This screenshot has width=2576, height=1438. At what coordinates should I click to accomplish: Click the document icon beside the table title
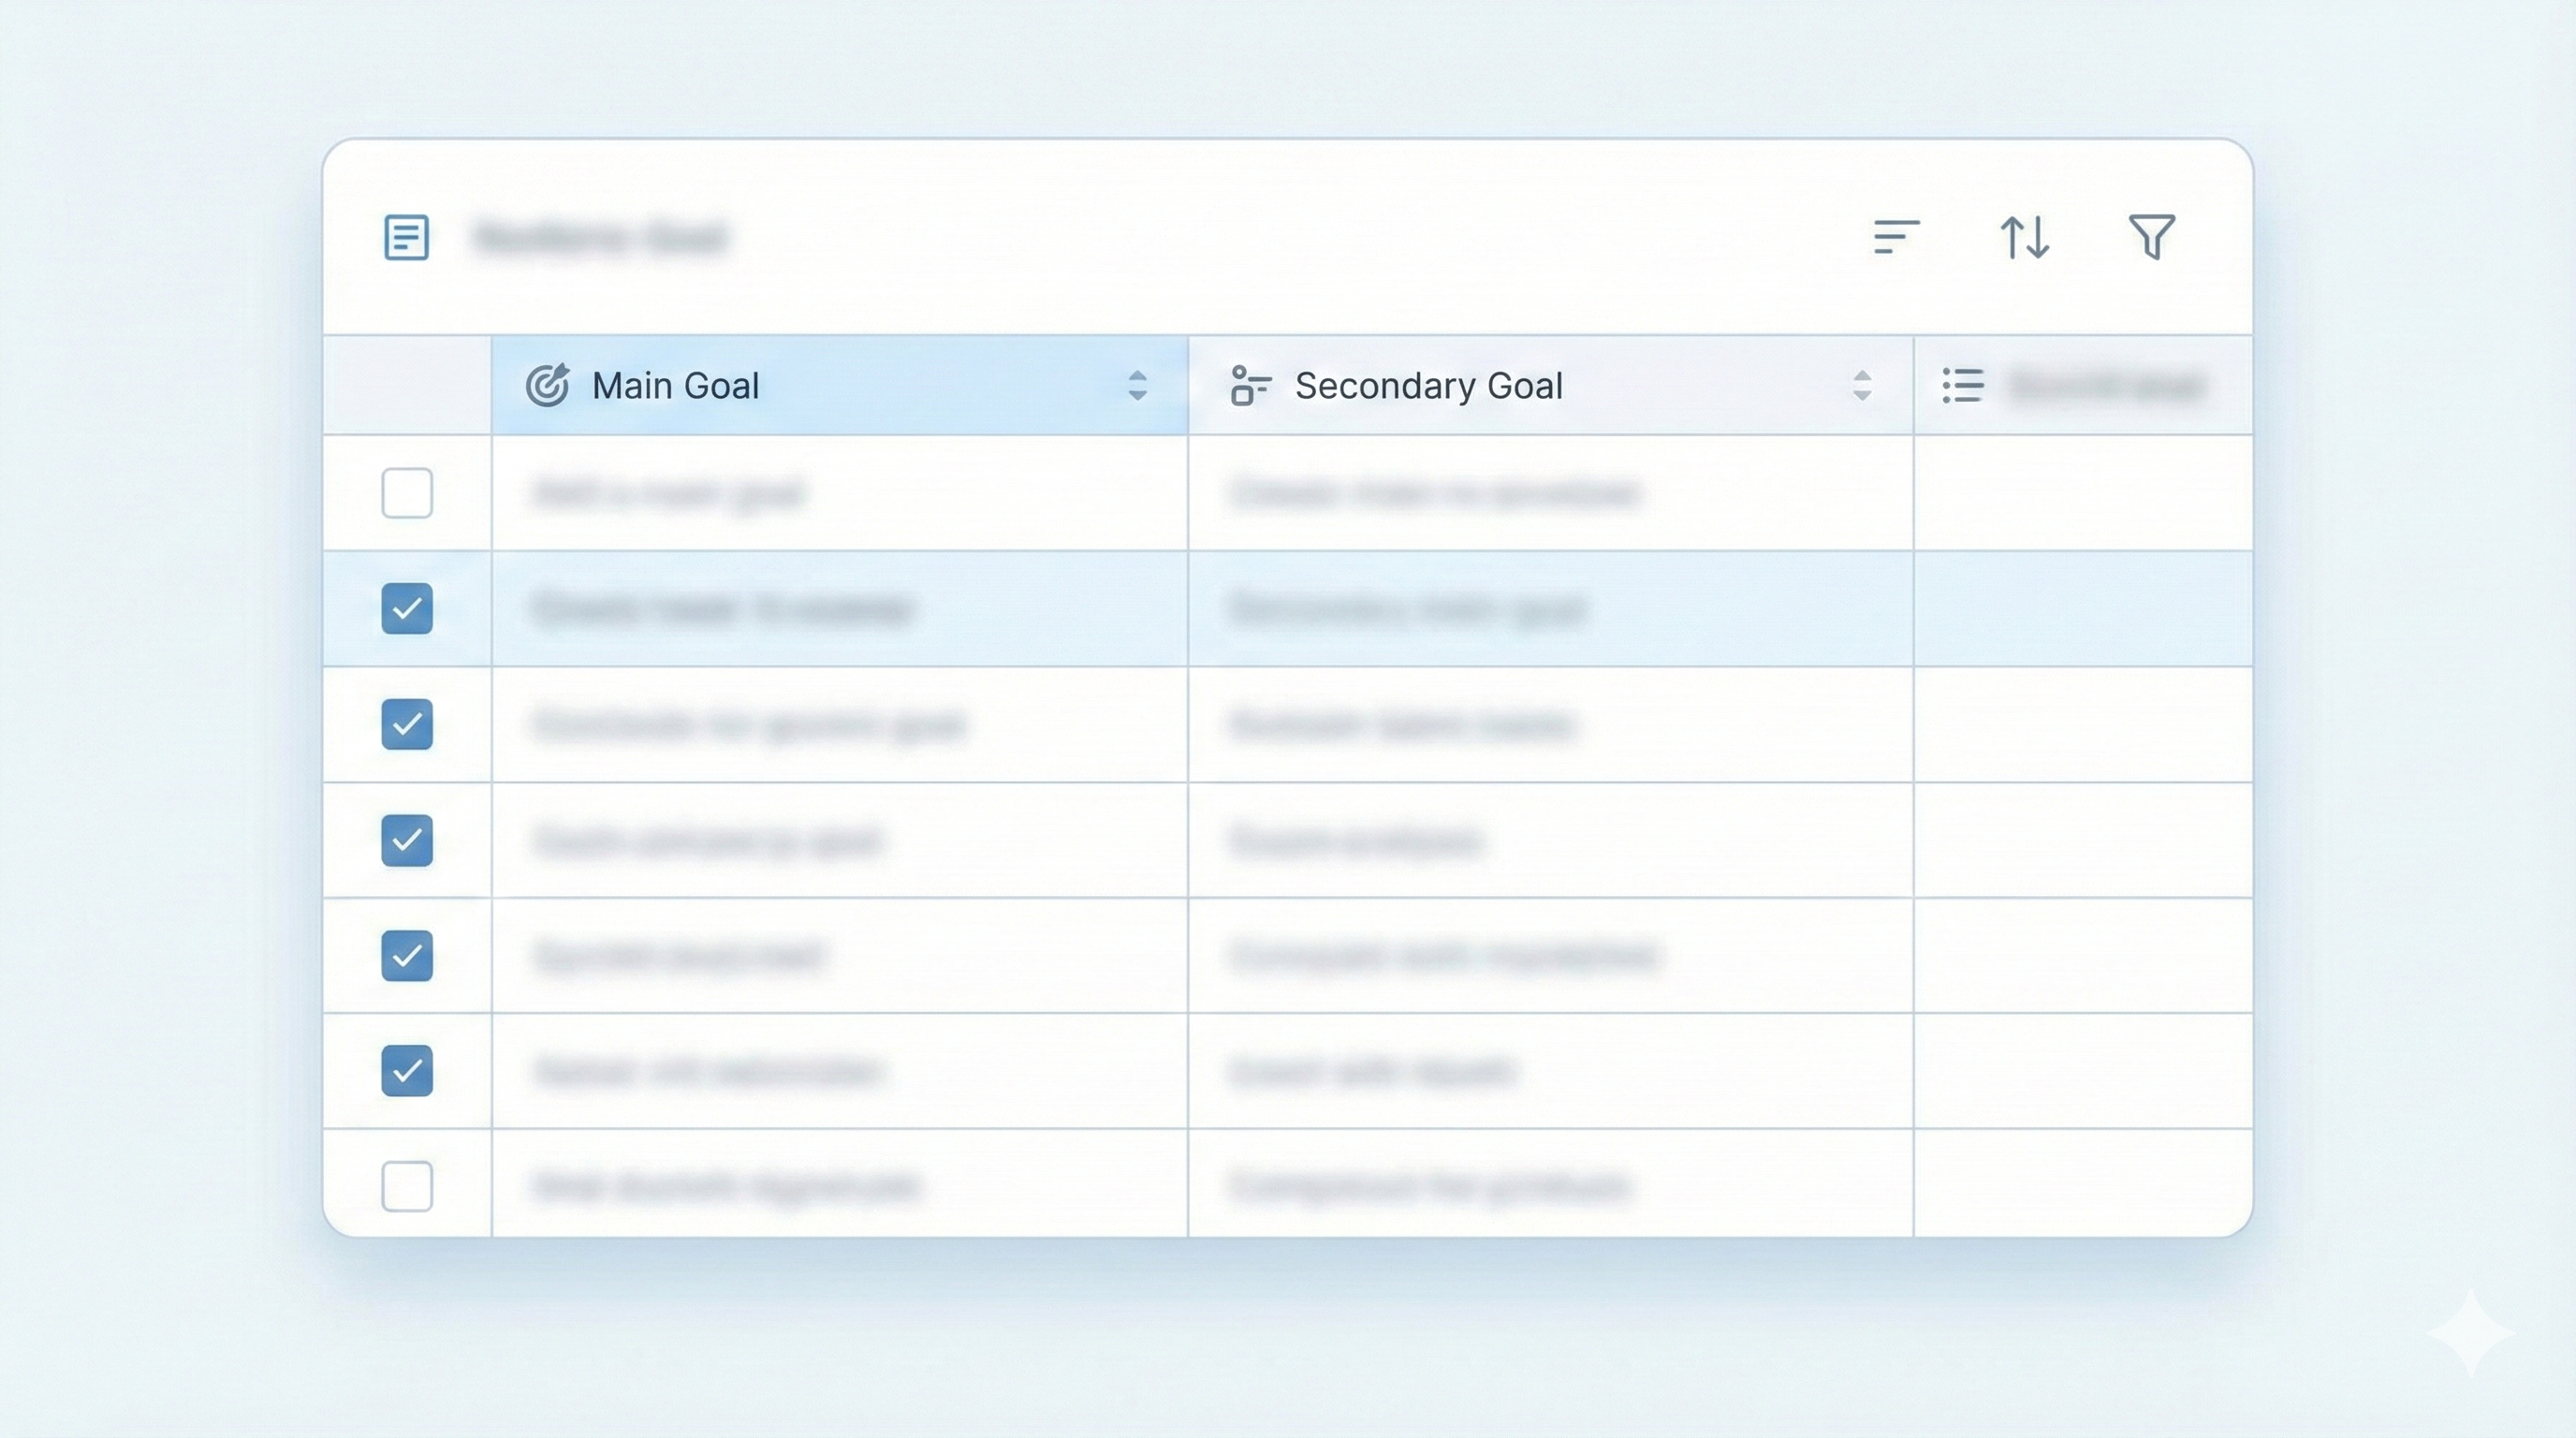tap(406, 237)
